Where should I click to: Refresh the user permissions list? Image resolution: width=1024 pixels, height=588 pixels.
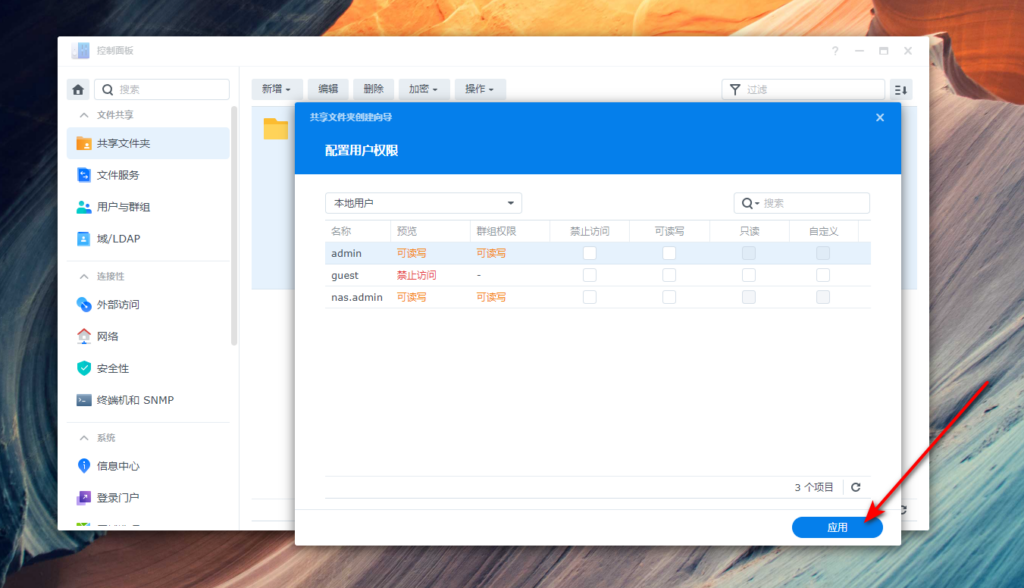pyautogui.click(x=856, y=487)
